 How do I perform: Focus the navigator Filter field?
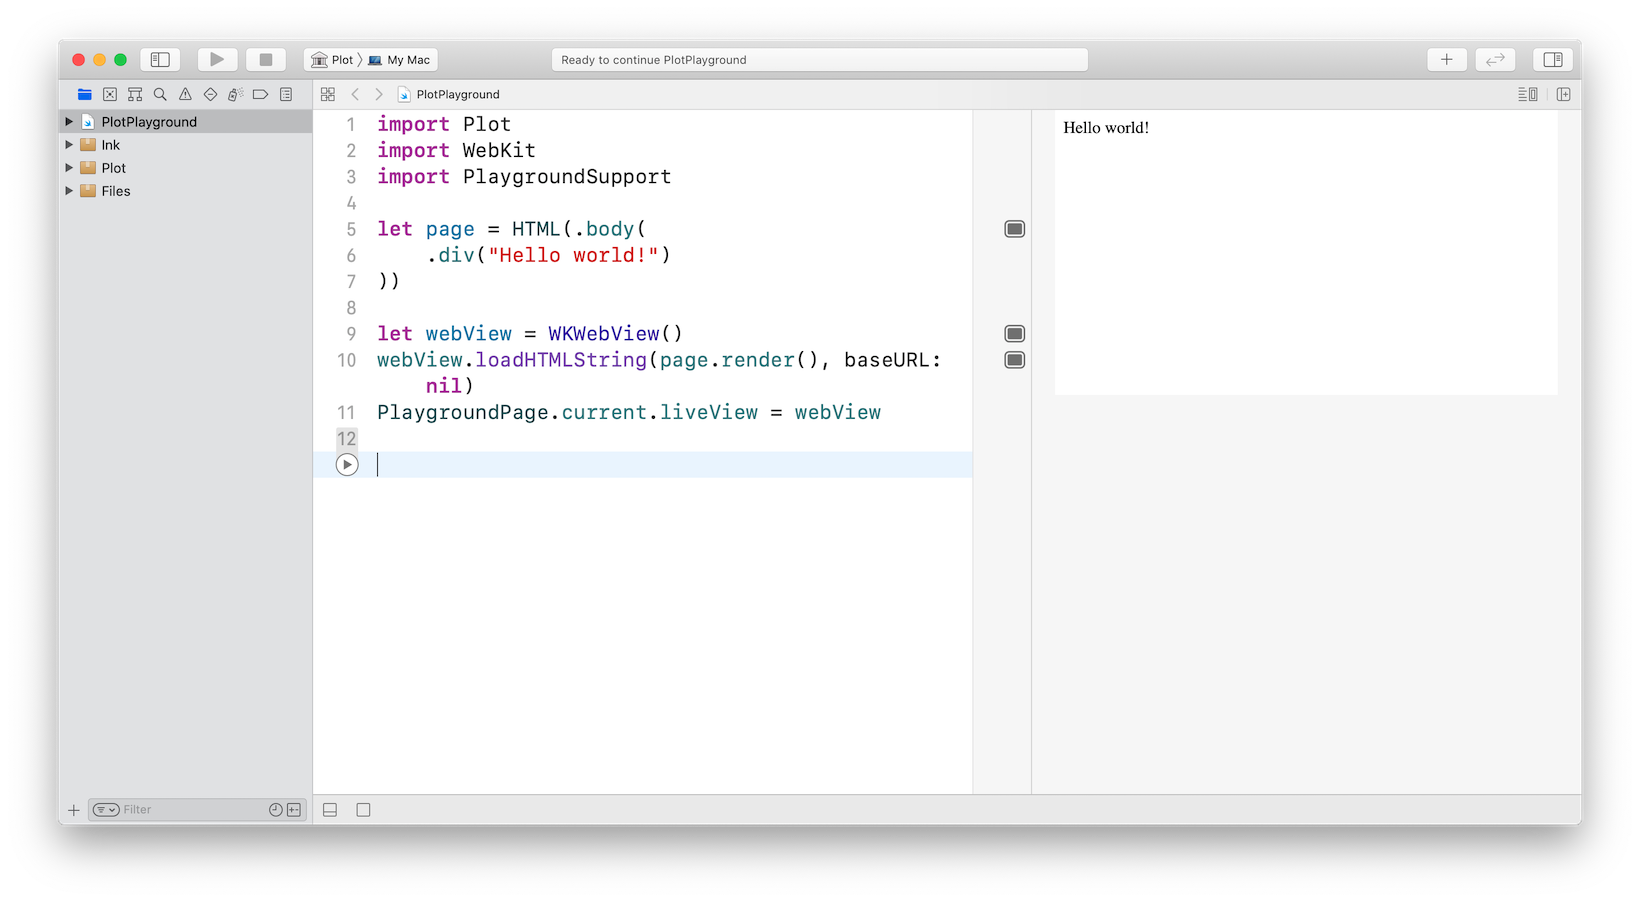coord(194,810)
